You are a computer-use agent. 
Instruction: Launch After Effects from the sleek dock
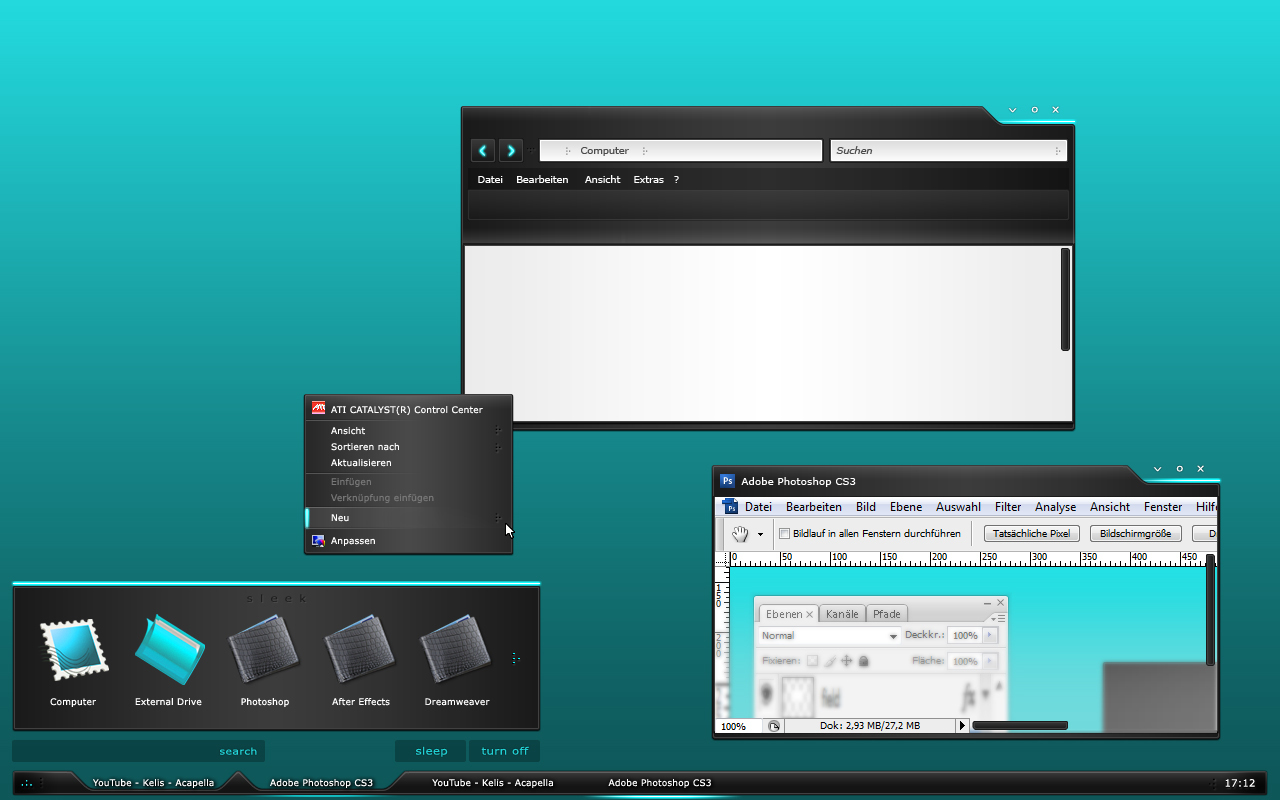pos(360,651)
